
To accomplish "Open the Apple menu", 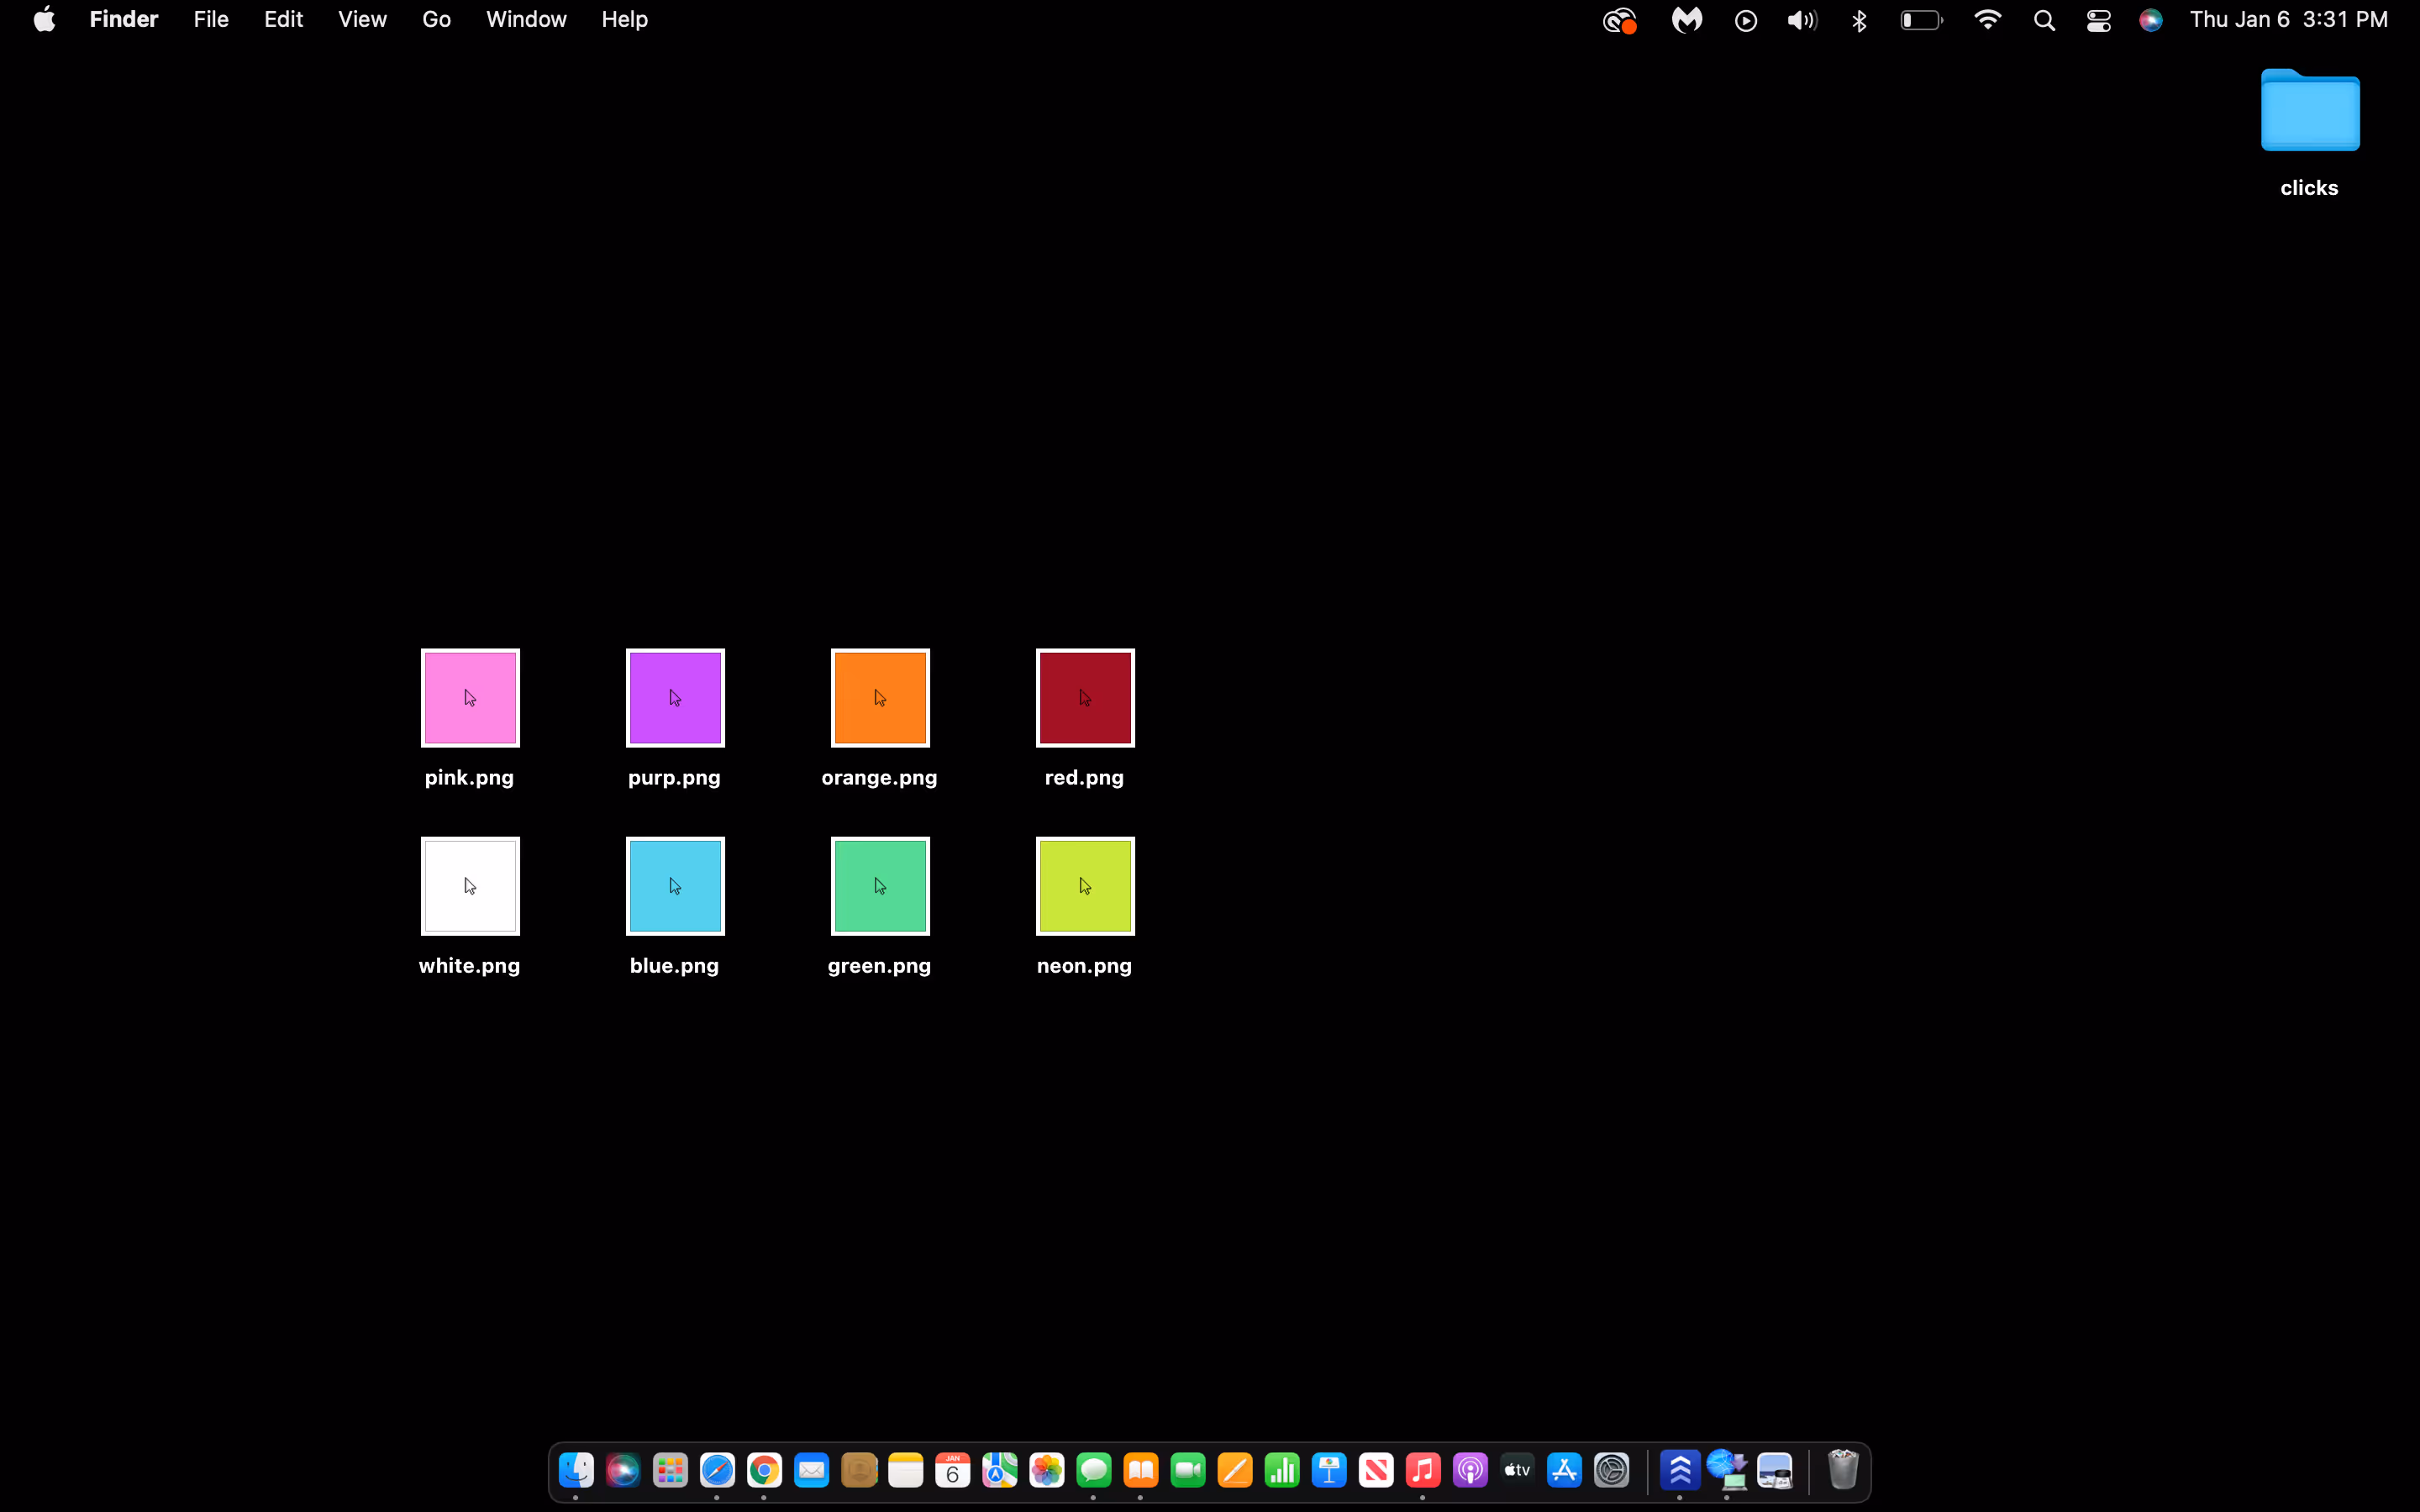I will (x=44, y=20).
